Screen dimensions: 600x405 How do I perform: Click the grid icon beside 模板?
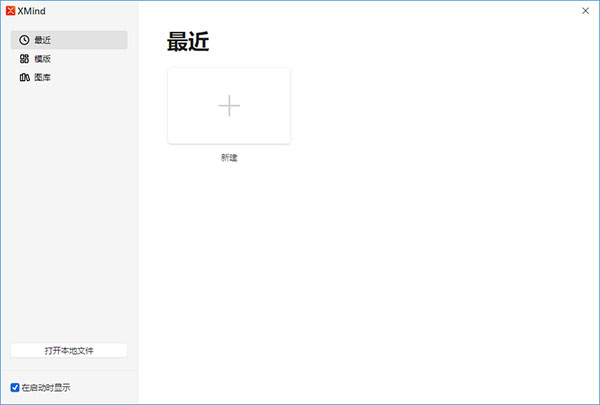(x=24, y=59)
